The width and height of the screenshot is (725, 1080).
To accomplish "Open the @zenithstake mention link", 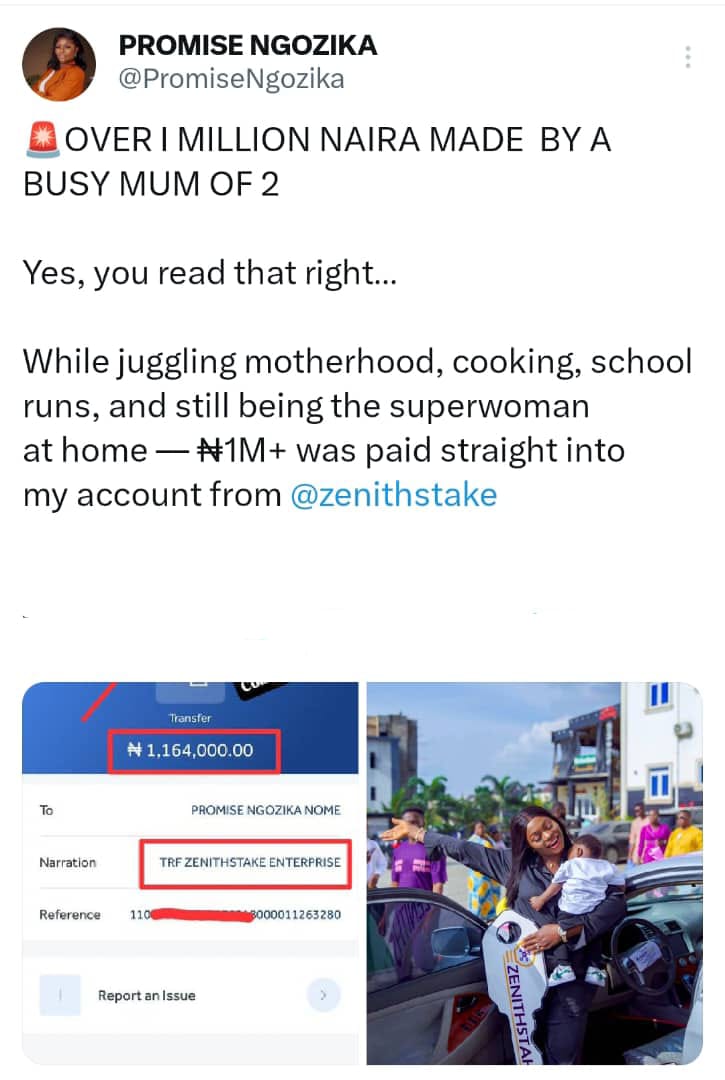I will [x=393, y=494].
